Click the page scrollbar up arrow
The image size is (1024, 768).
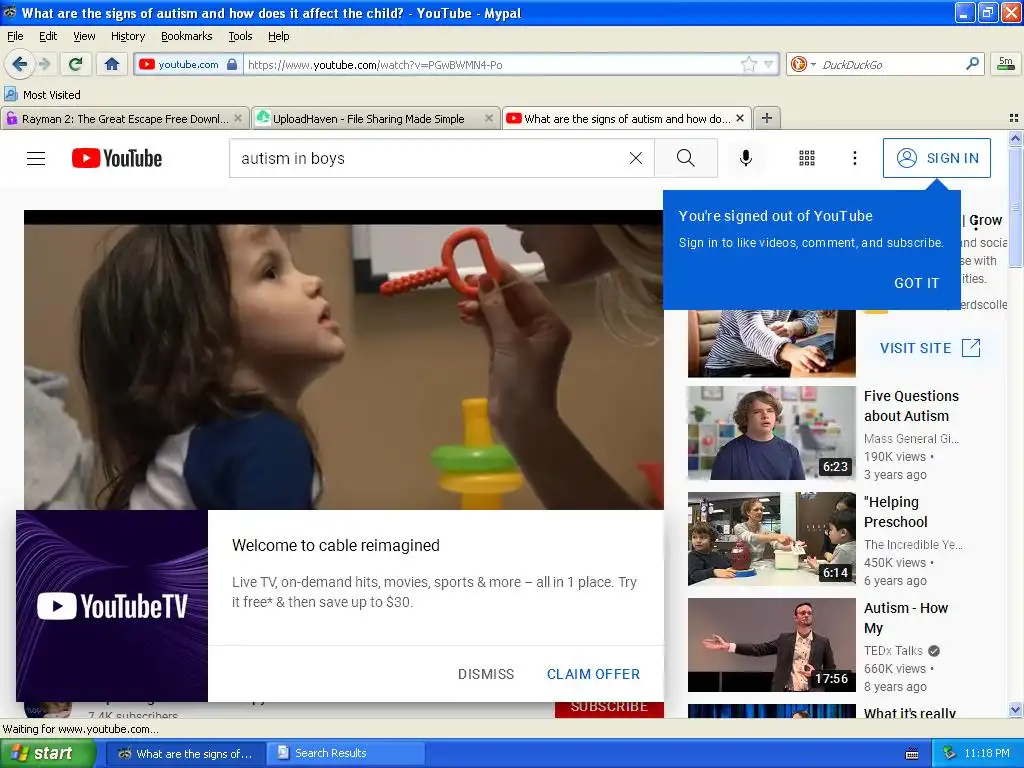[x=1015, y=138]
